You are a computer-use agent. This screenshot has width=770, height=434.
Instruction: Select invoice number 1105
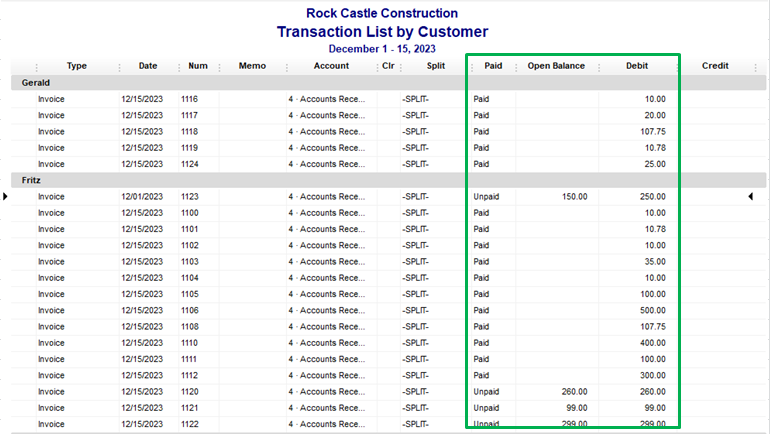coord(190,294)
